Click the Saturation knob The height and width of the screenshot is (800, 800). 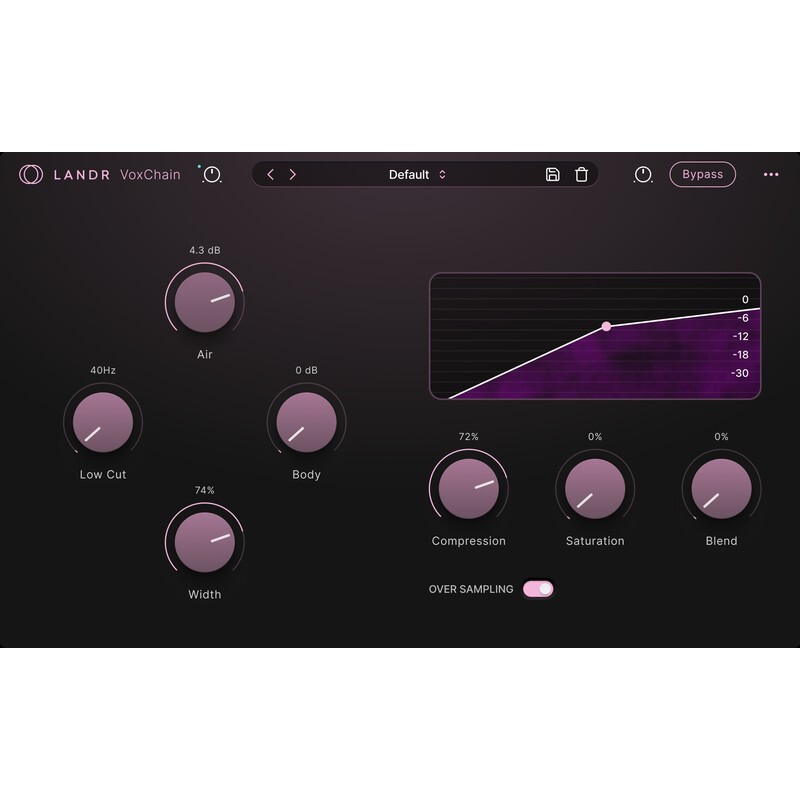(595, 489)
